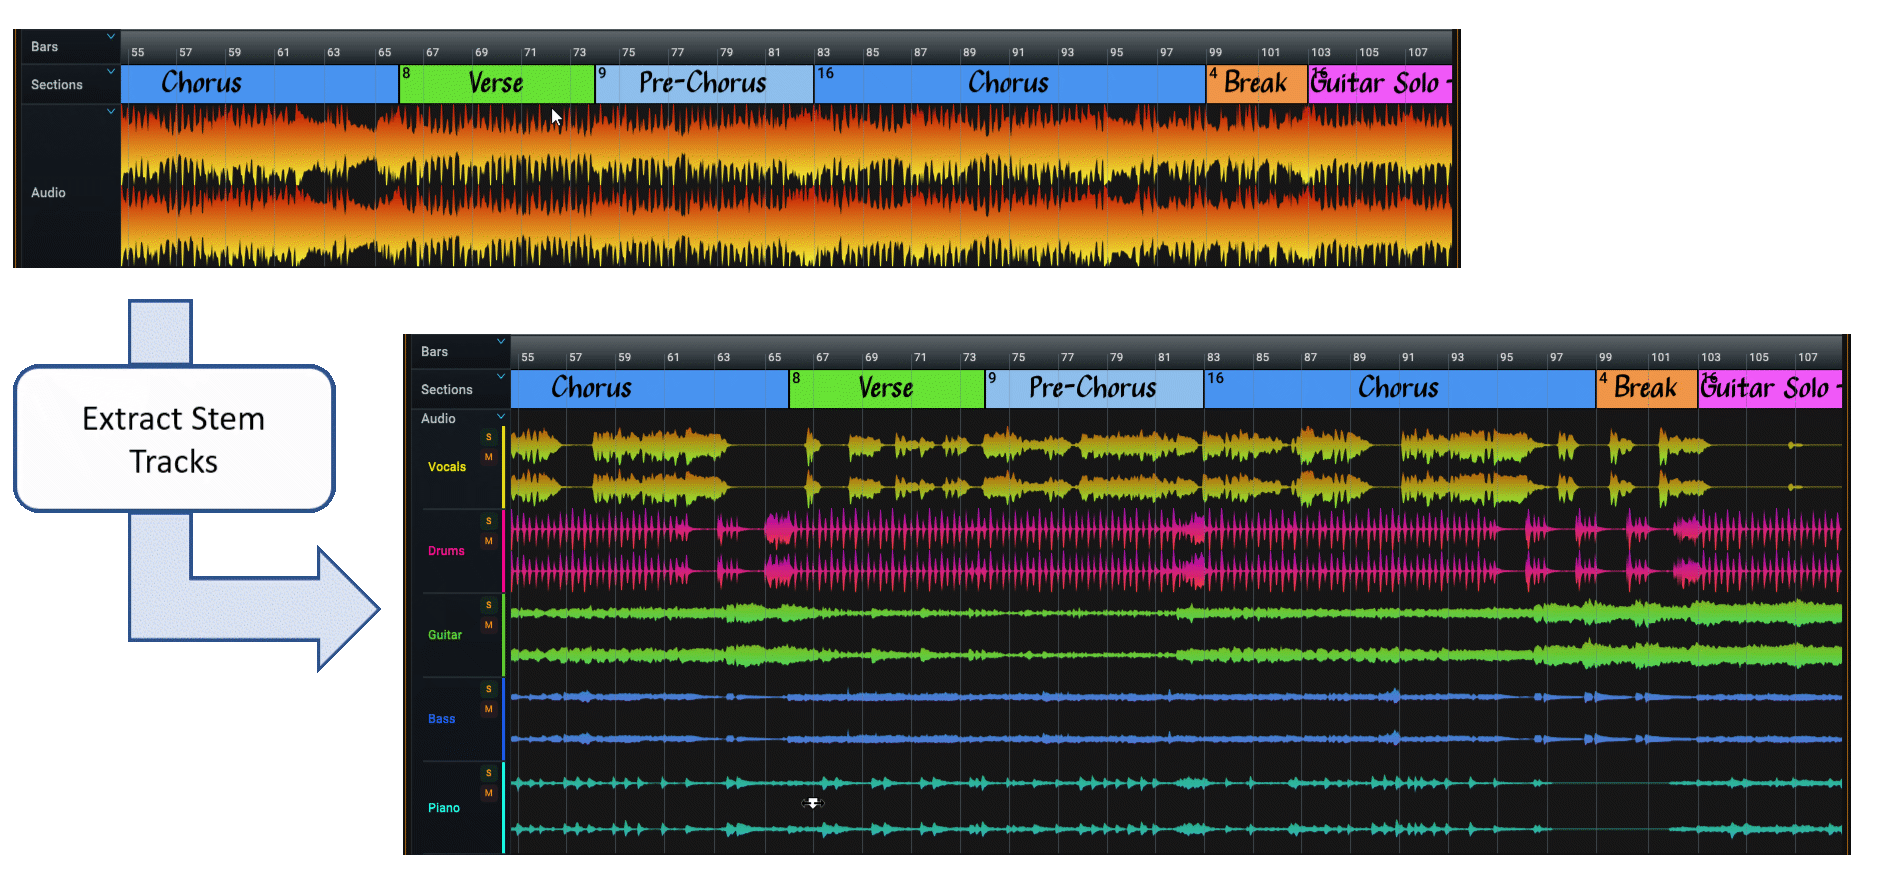Solo the Drums stem track
This screenshot has width=1892, height=887.
click(488, 521)
